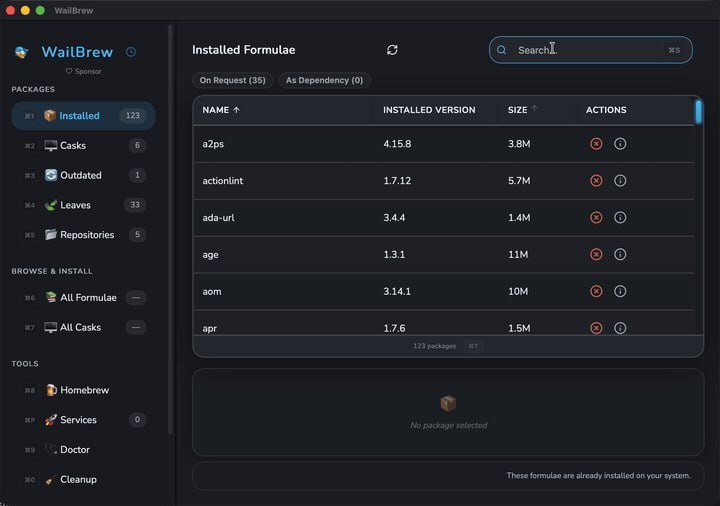Toggle the As Dependency (0) filter

[x=324, y=80]
